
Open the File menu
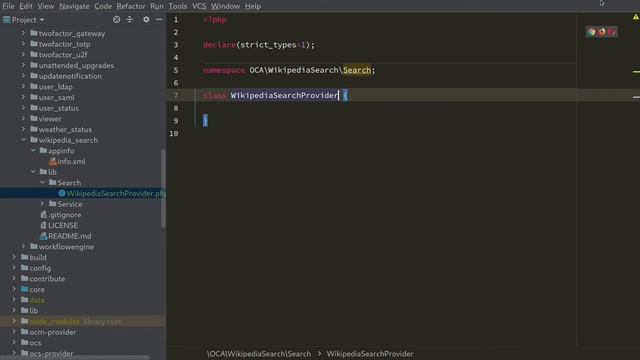pos(8,6)
